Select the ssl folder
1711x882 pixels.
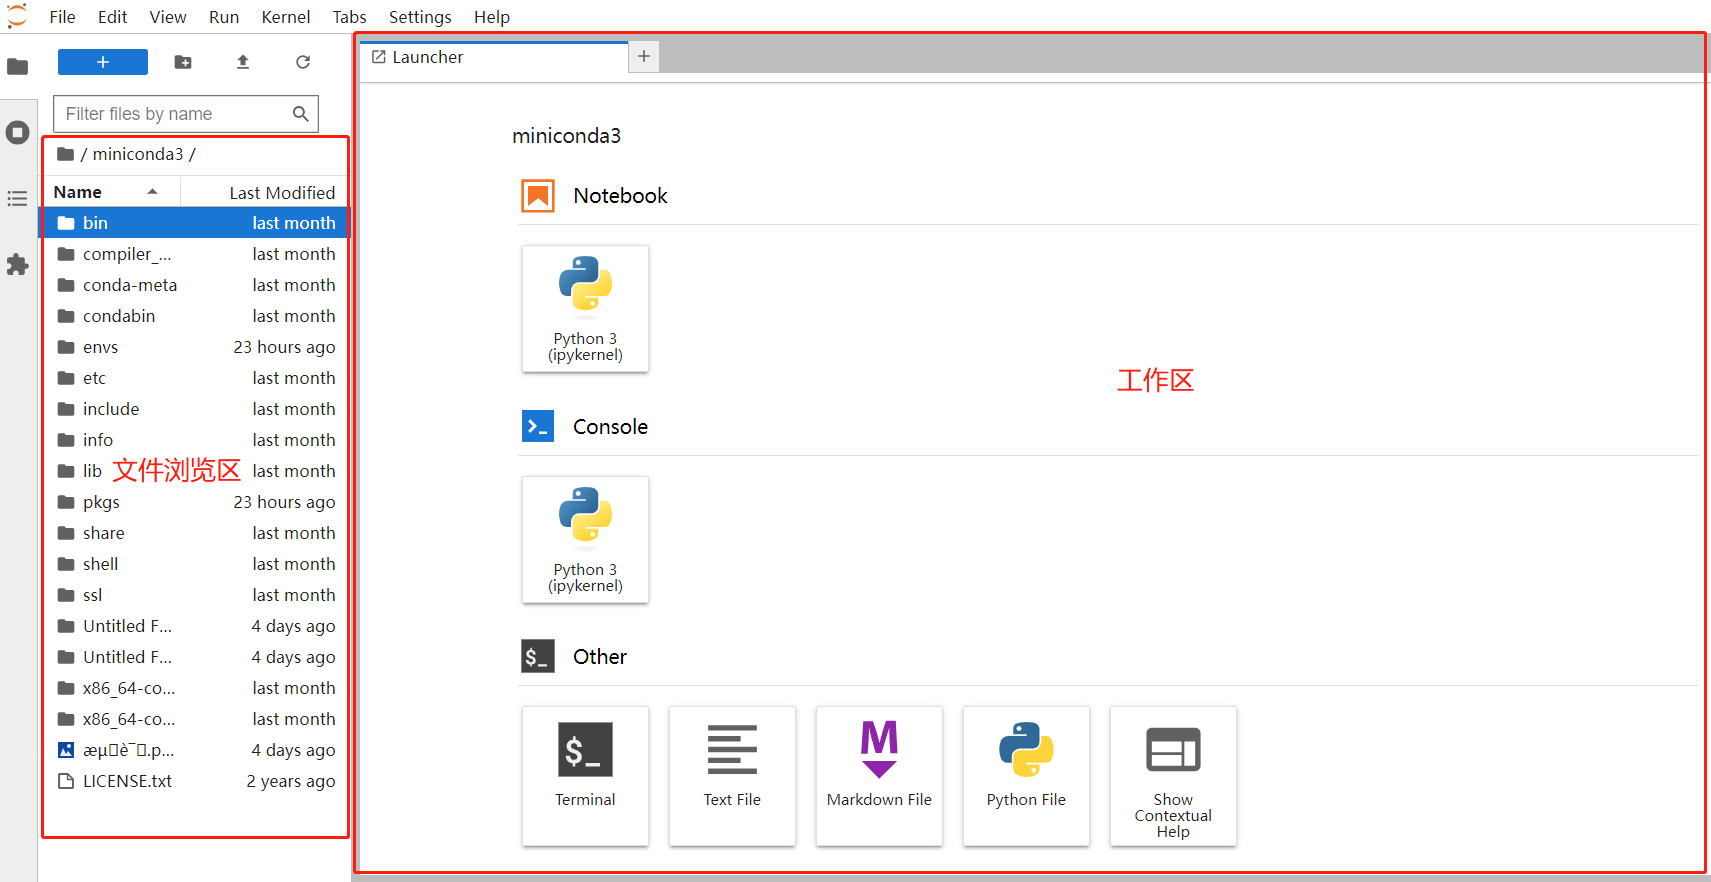[195, 595]
